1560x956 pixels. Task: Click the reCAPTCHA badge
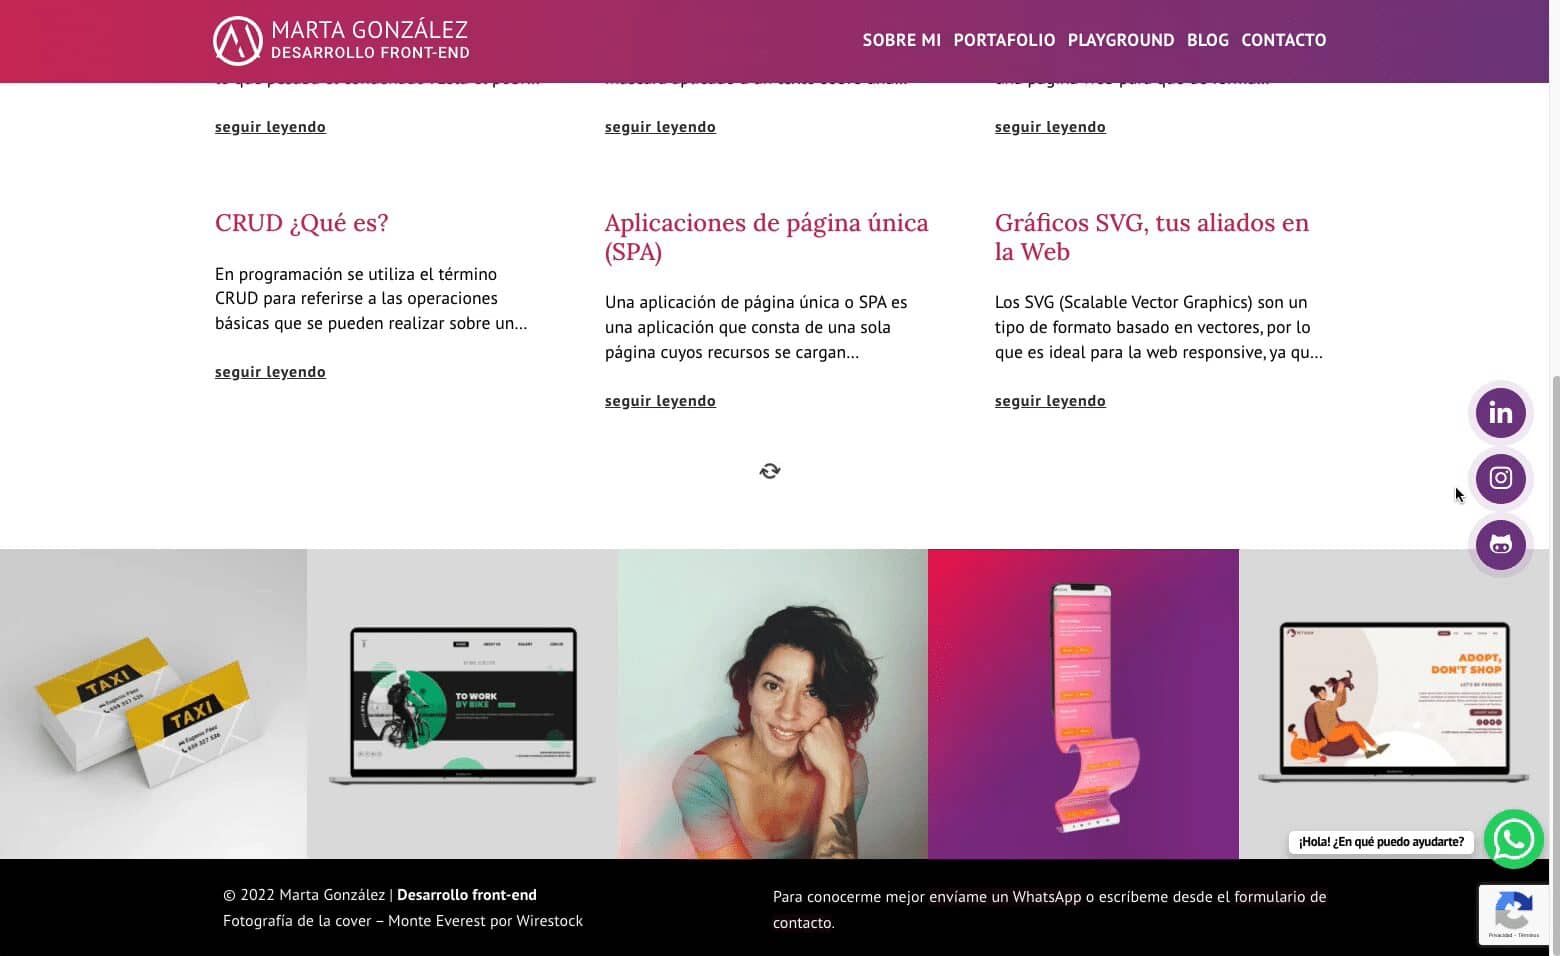(1513, 914)
